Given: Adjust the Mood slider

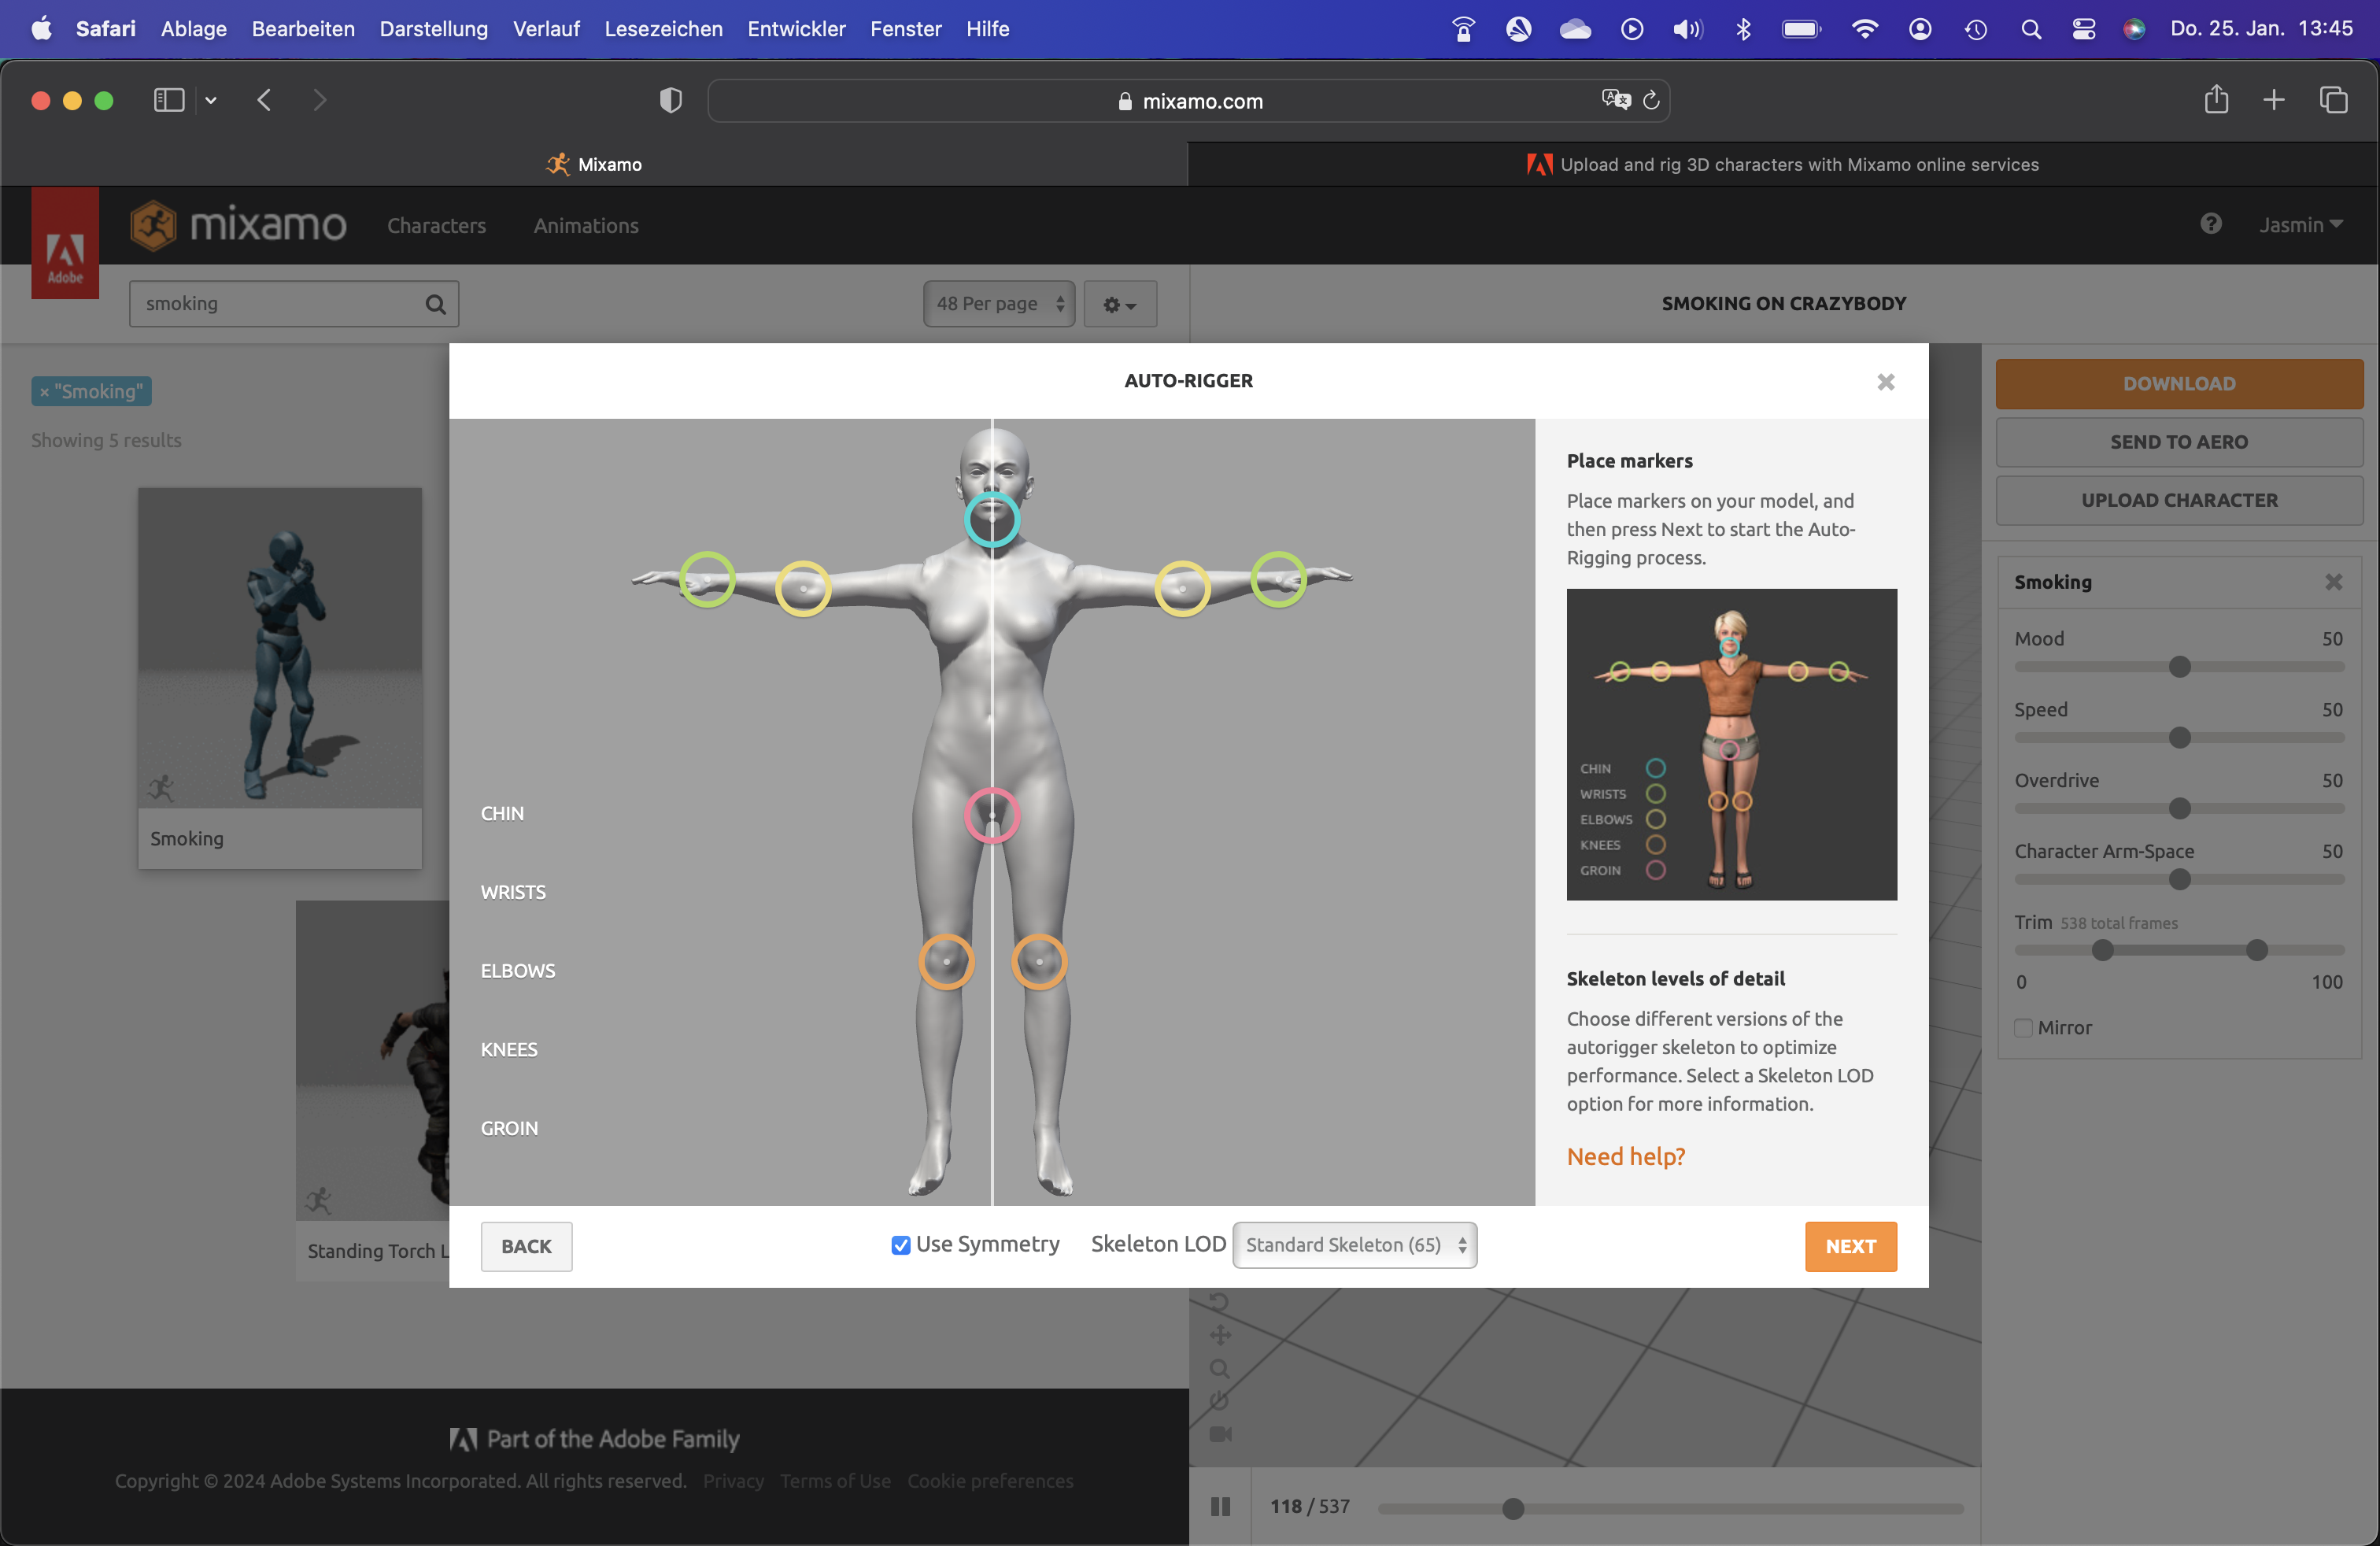Looking at the screenshot, I should pyautogui.click(x=2180, y=667).
